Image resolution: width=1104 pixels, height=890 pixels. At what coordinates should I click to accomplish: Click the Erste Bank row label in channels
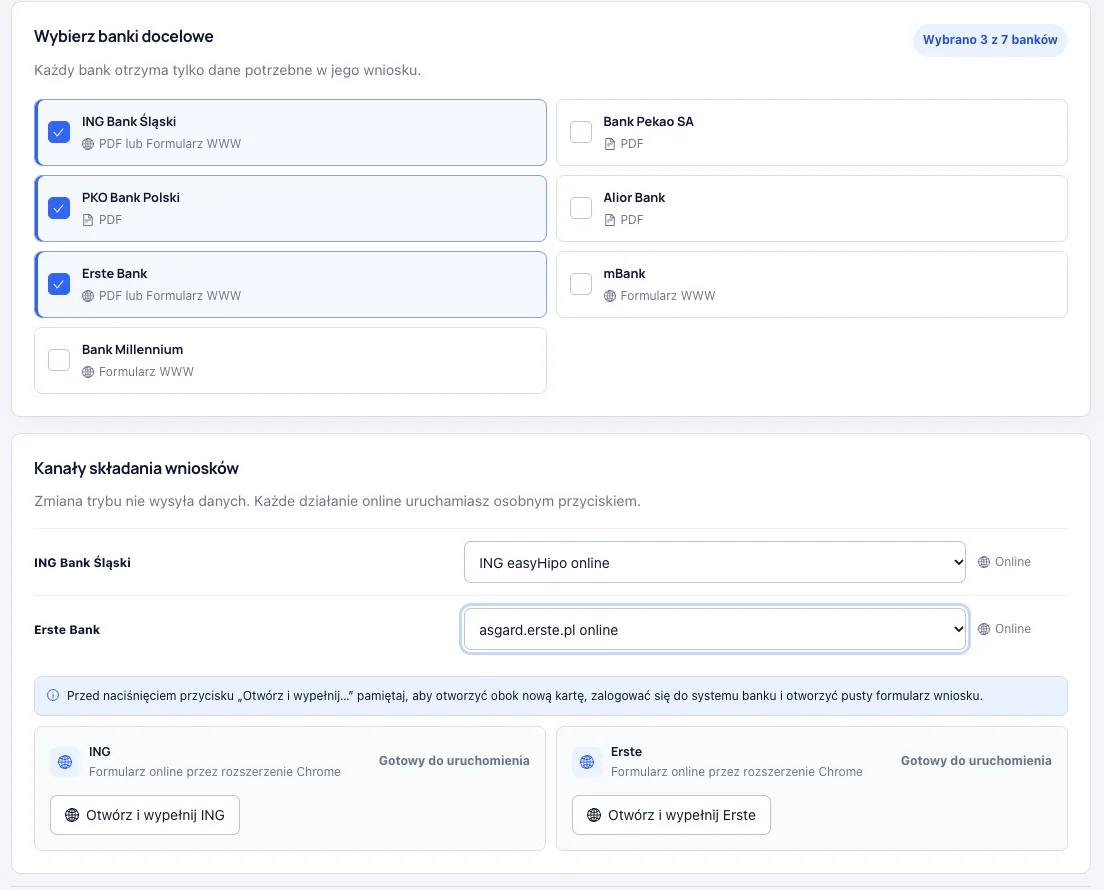point(67,629)
